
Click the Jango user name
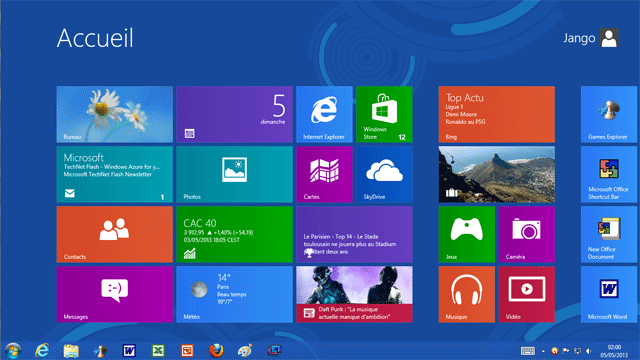(x=579, y=38)
